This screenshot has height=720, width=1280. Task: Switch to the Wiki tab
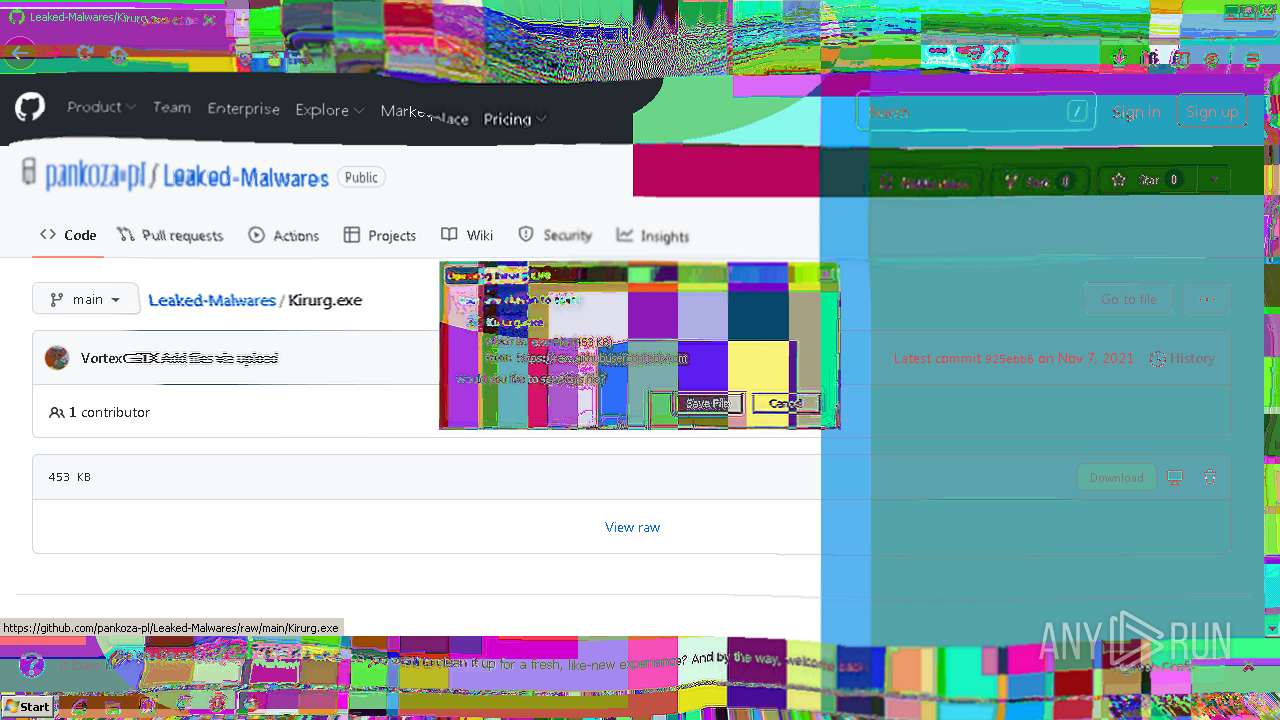coord(467,235)
